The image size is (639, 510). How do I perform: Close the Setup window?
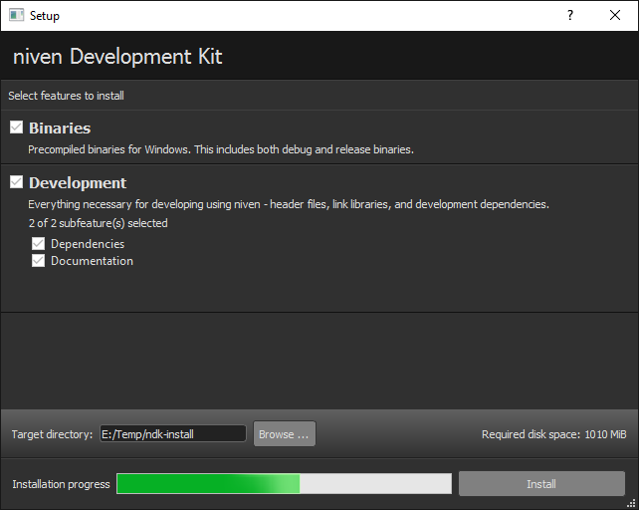(615, 15)
